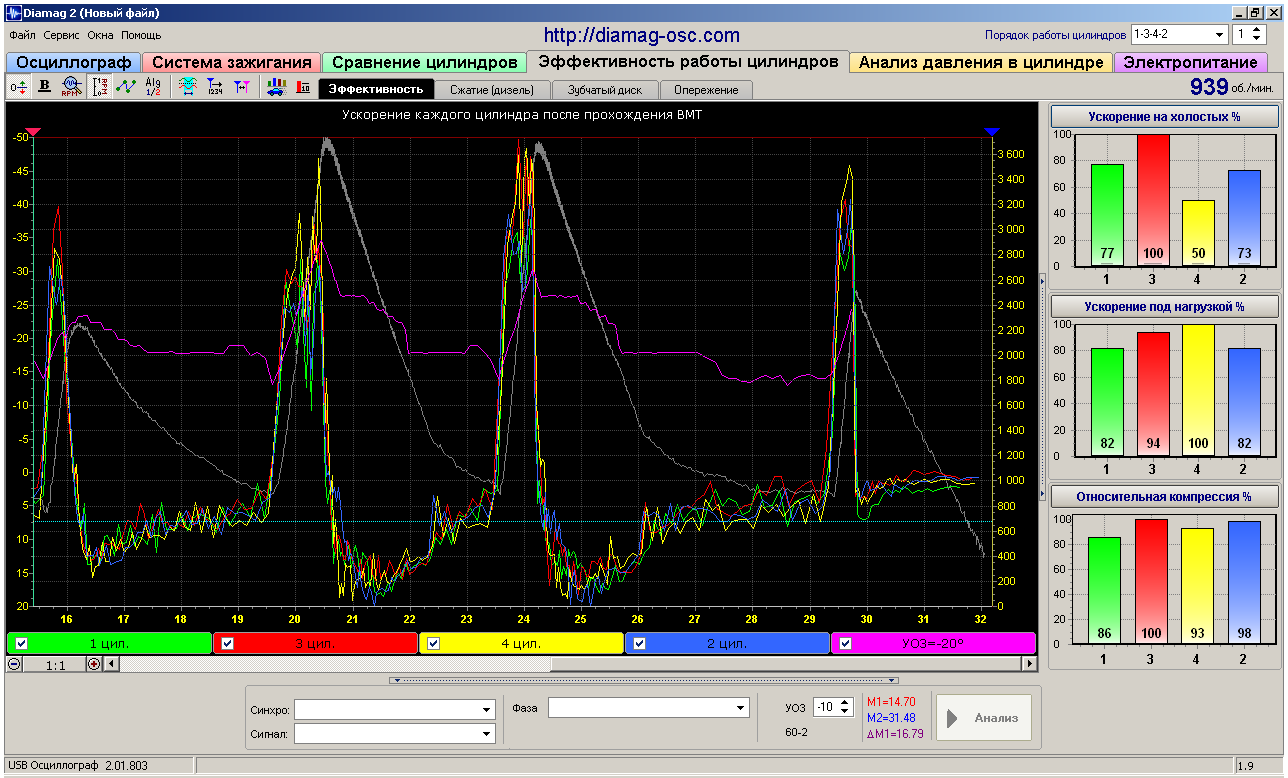The height and width of the screenshot is (778, 1288).
Task: Click the yellow 4 цил. legend bar
Action: tap(521, 643)
